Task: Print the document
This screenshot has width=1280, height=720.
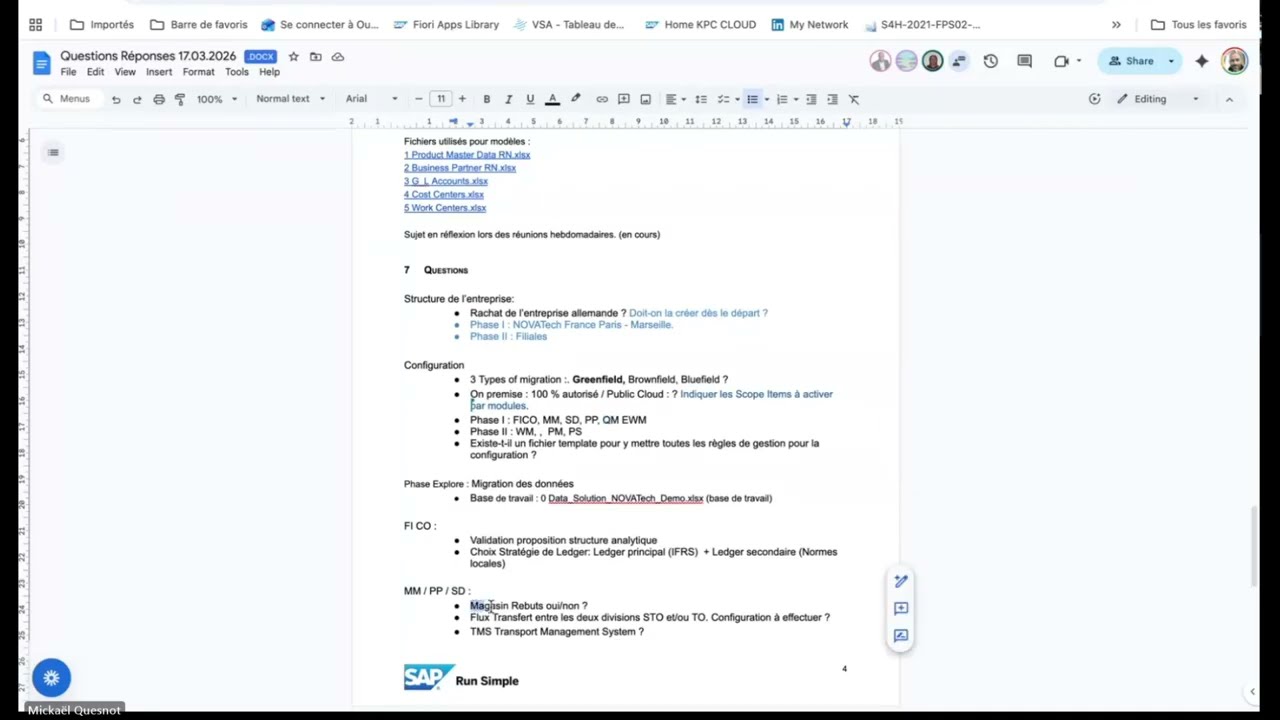Action: [158, 99]
